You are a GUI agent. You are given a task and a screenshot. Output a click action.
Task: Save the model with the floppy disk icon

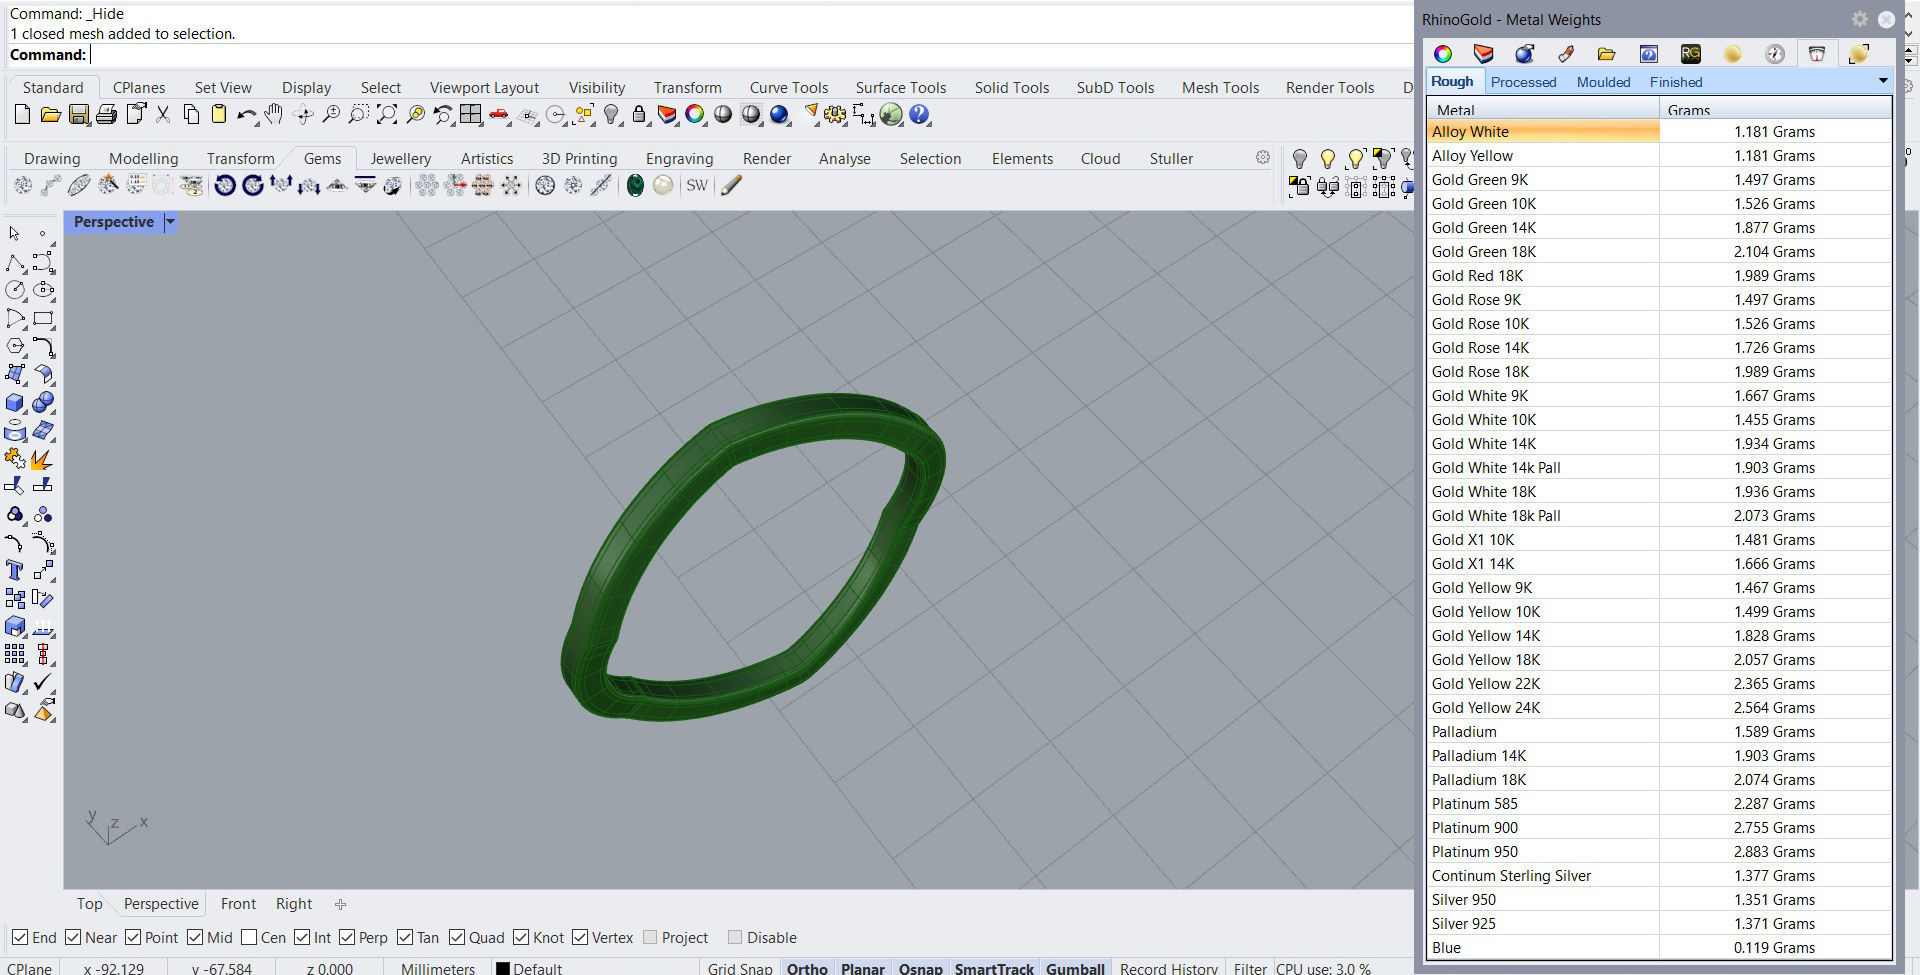click(x=78, y=115)
